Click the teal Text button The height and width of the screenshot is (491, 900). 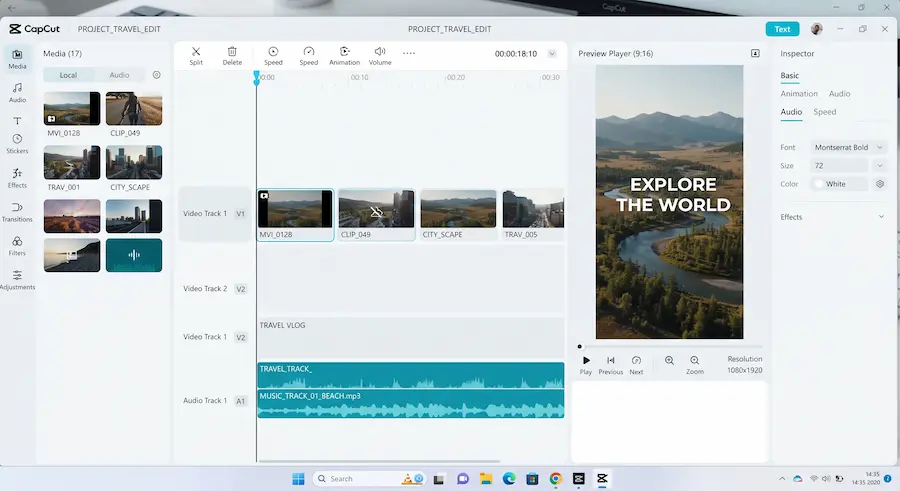(x=782, y=29)
